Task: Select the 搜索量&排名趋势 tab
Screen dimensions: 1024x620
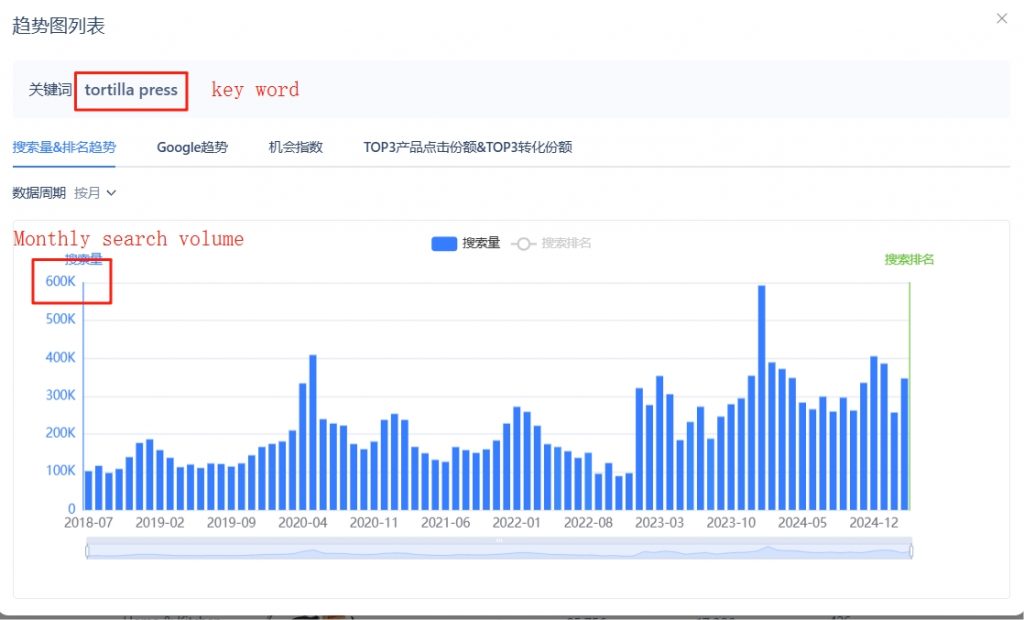Action: click(x=64, y=147)
